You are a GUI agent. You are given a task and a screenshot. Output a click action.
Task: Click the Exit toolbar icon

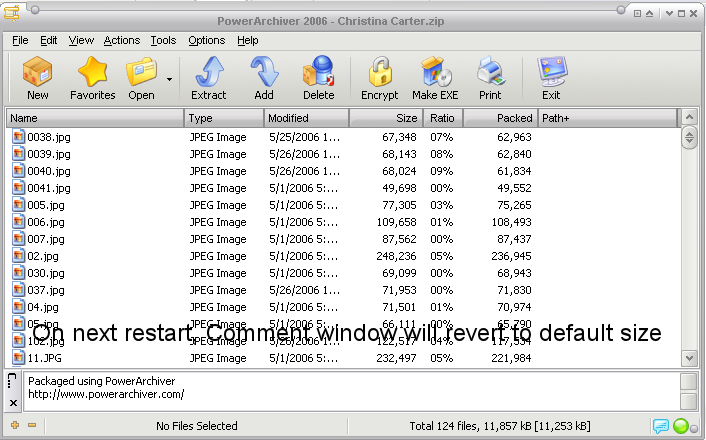pyautogui.click(x=552, y=71)
